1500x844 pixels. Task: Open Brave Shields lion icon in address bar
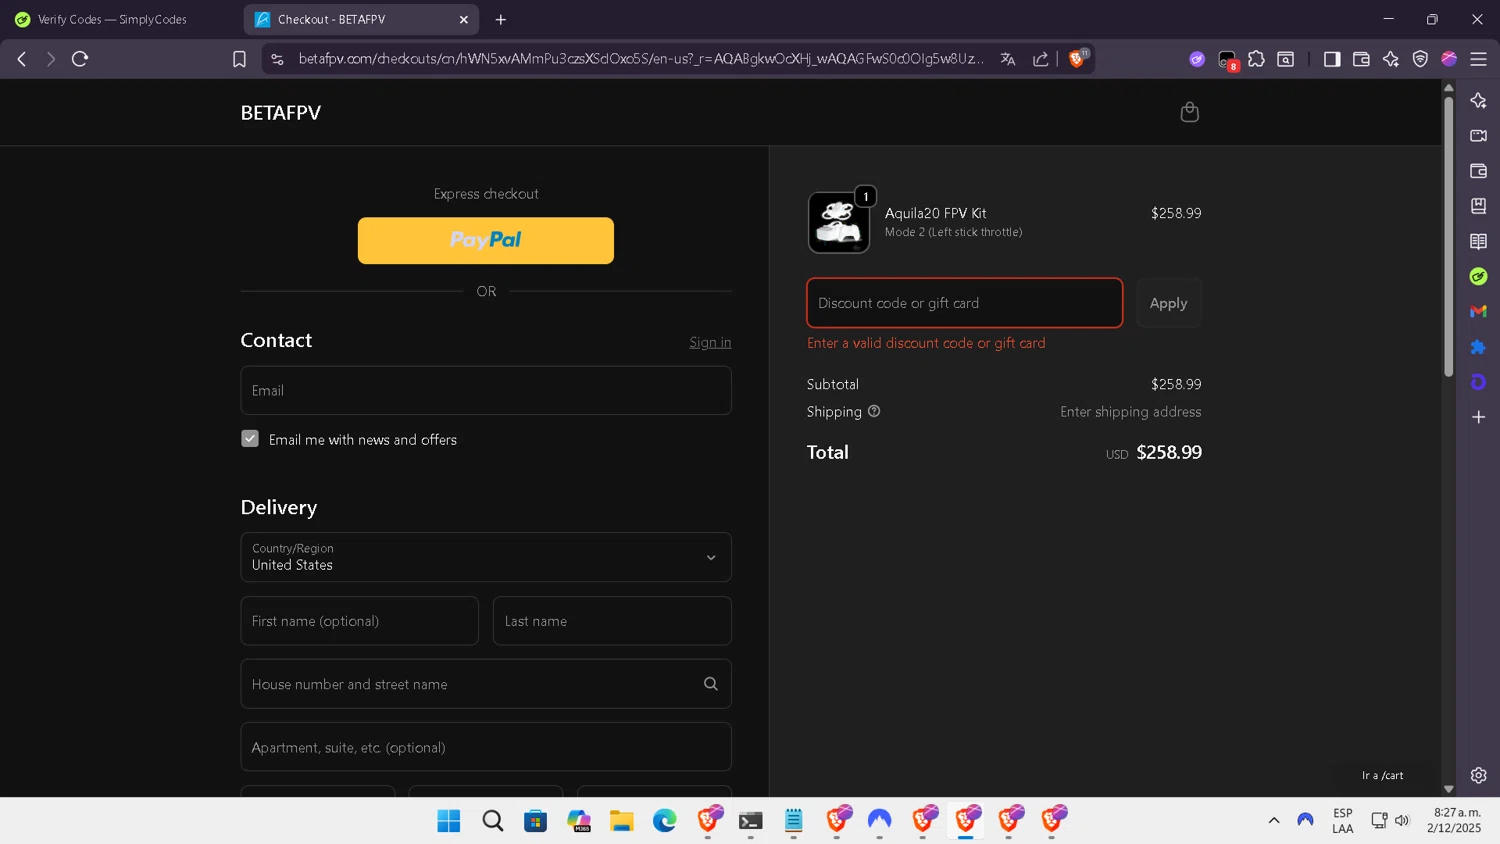(1078, 59)
